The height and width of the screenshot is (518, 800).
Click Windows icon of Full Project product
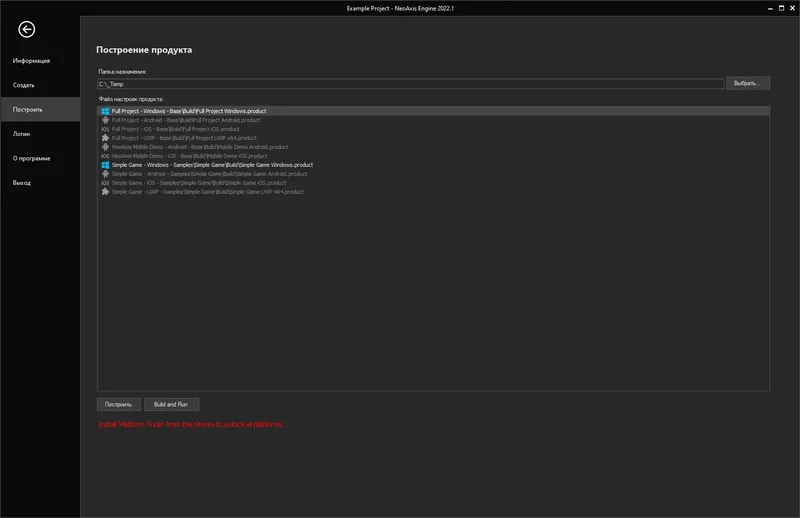105,111
